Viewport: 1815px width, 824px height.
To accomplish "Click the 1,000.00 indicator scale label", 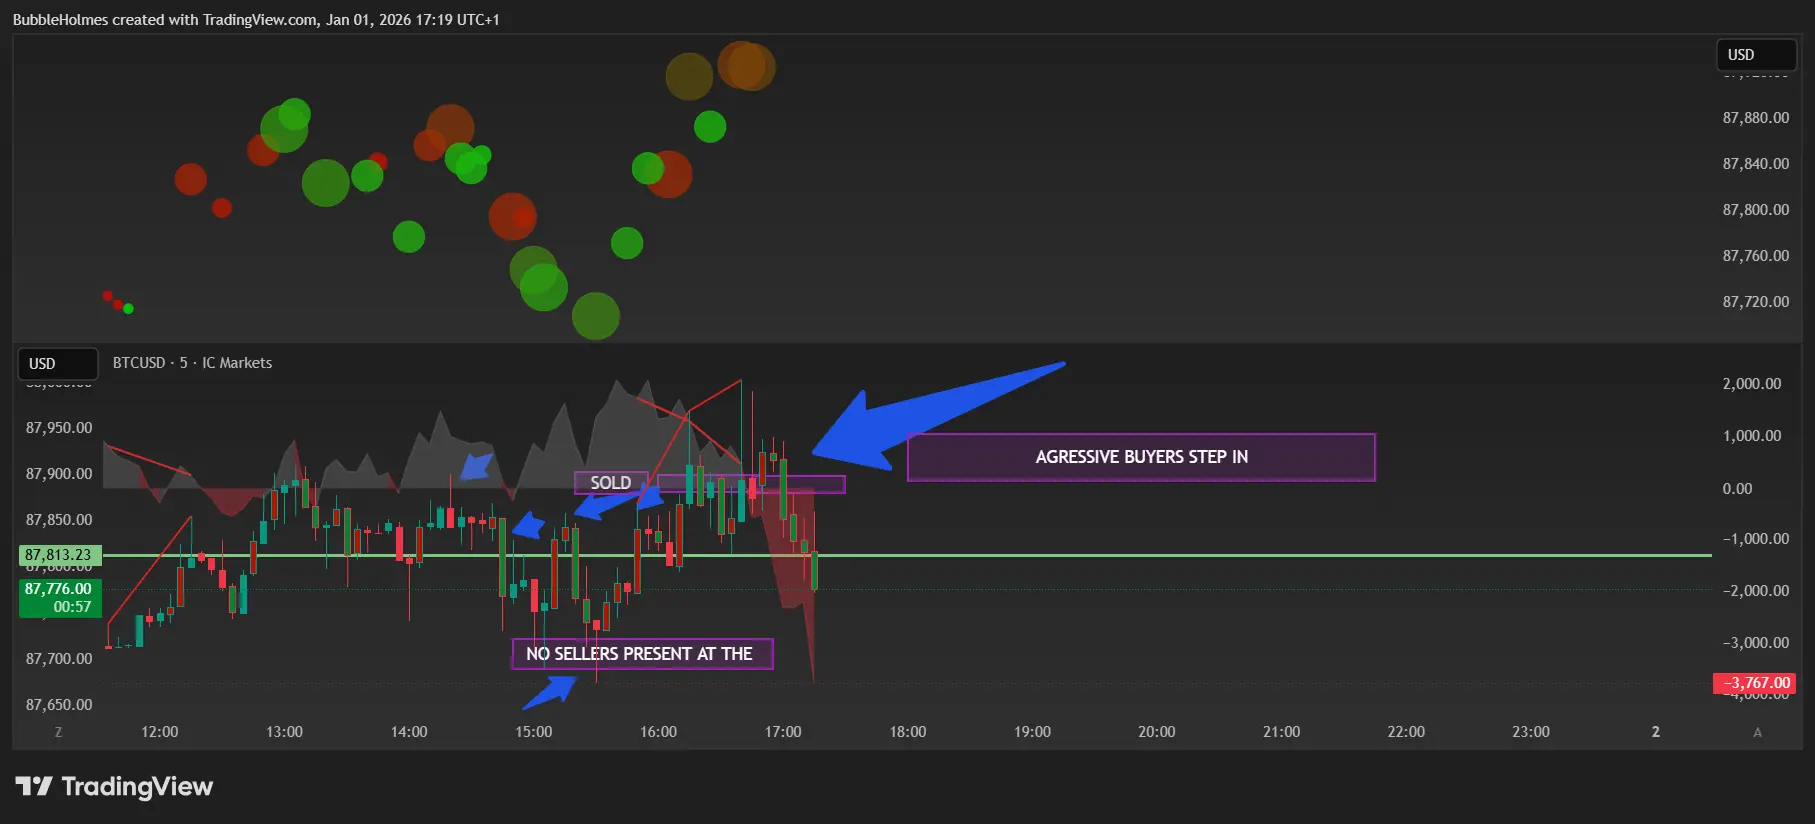I will (1752, 436).
